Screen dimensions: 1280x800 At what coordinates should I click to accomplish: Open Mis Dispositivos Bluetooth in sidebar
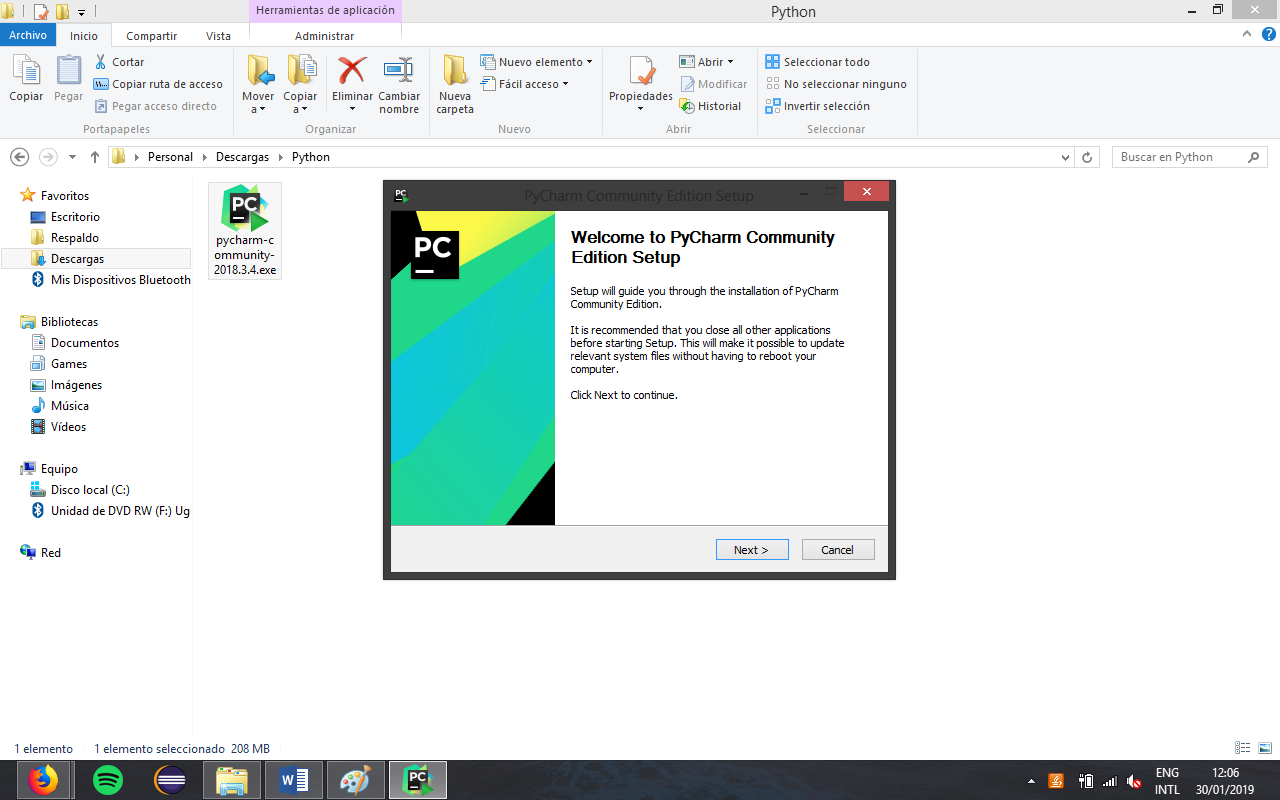tap(110, 280)
